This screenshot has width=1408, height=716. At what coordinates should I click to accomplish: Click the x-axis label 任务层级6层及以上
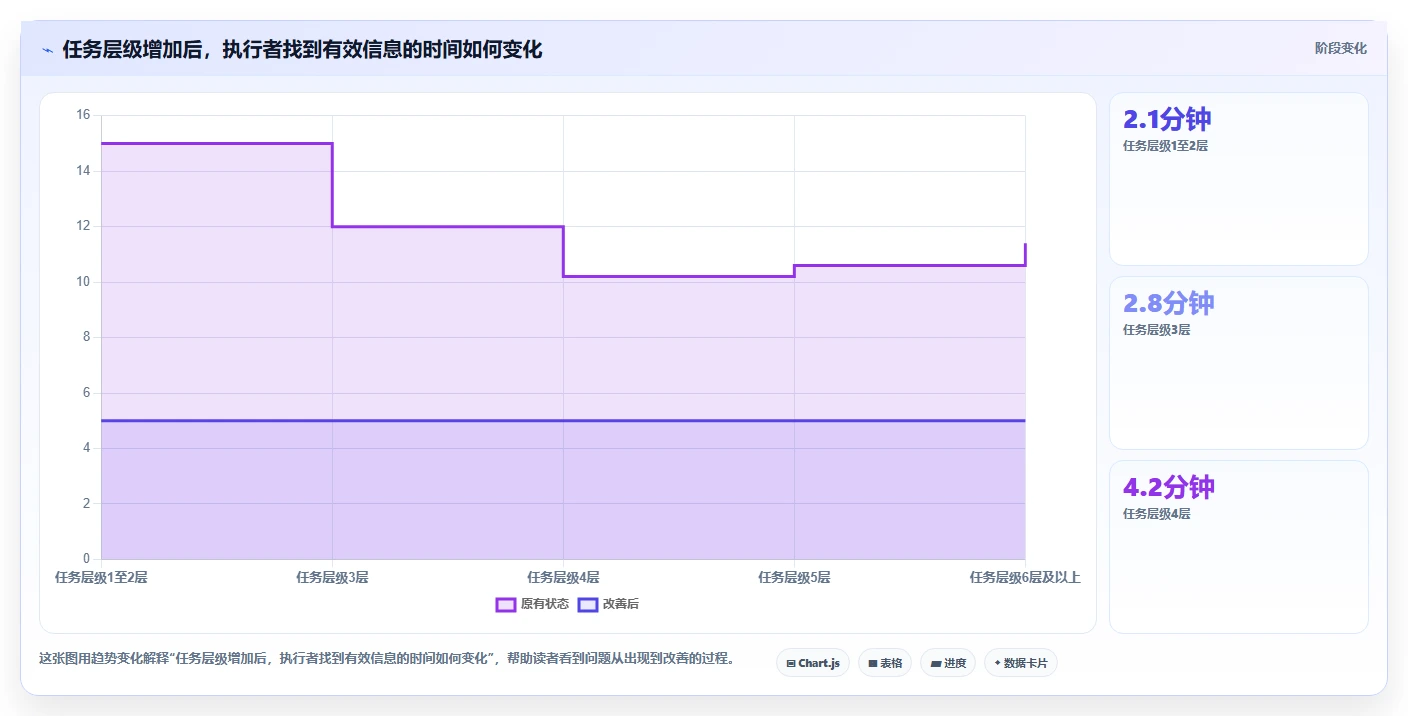tap(1025, 577)
